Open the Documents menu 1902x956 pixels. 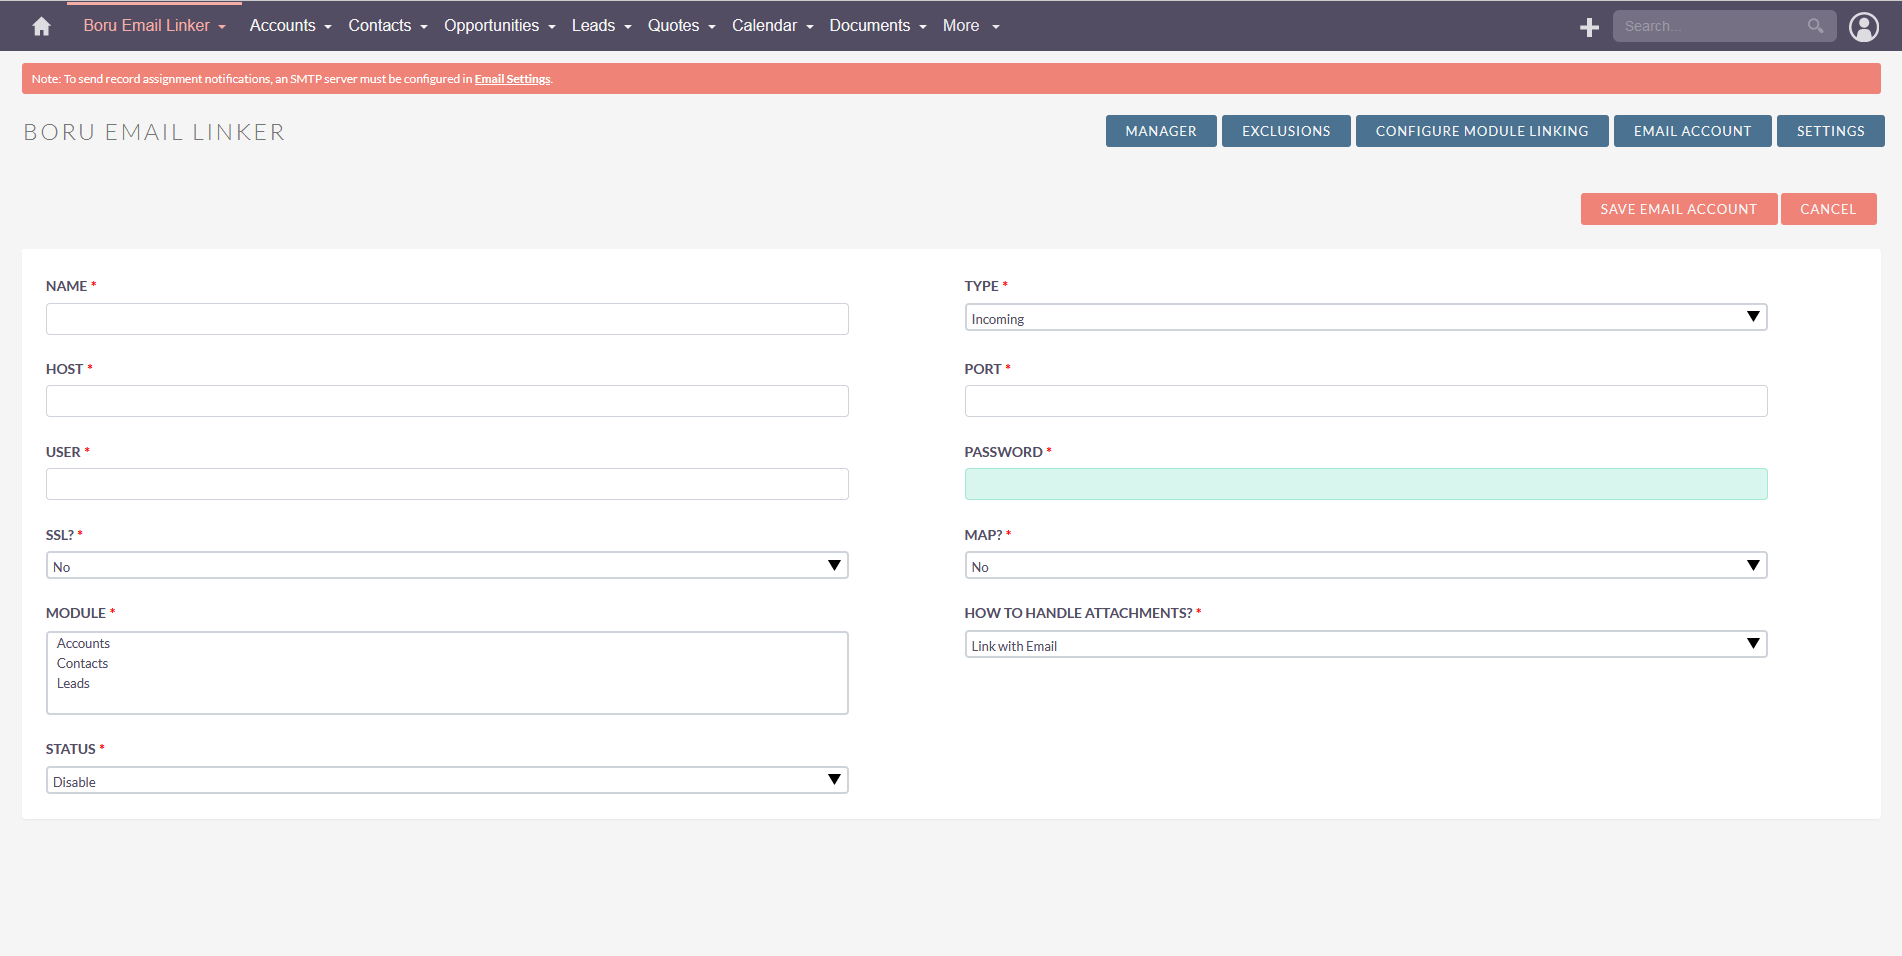point(877,26)
